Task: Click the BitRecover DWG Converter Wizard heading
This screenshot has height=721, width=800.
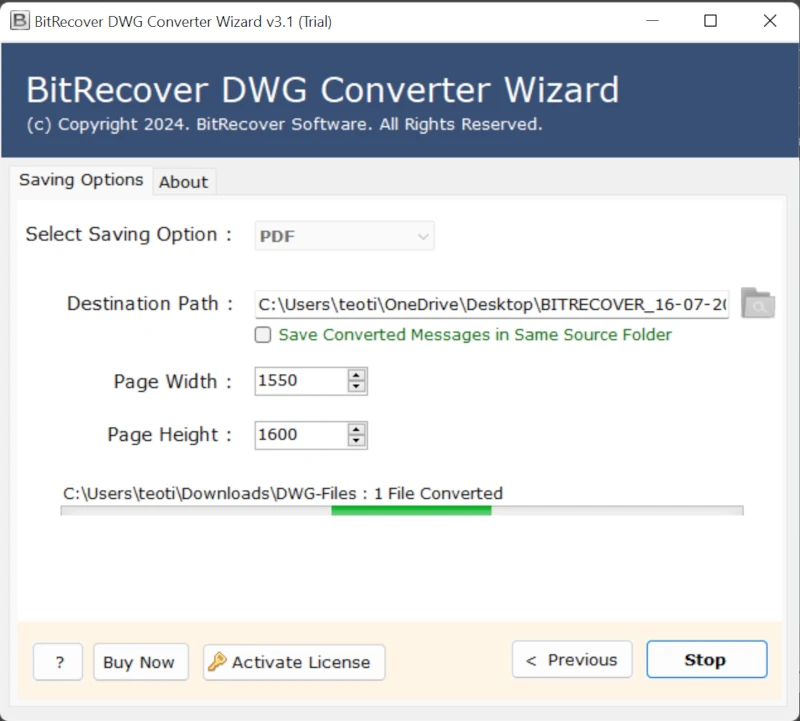Action: pyautogui.click(x=322, y=90)
